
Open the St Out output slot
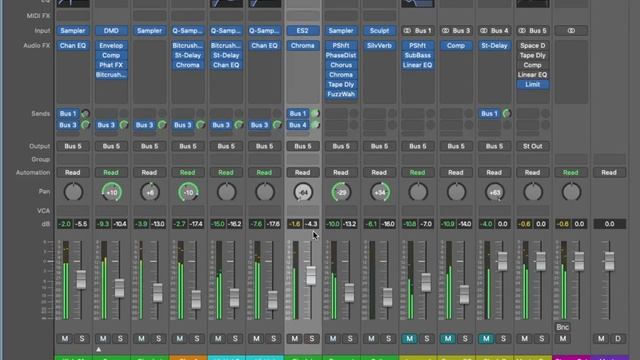click(x=532, y=146)
